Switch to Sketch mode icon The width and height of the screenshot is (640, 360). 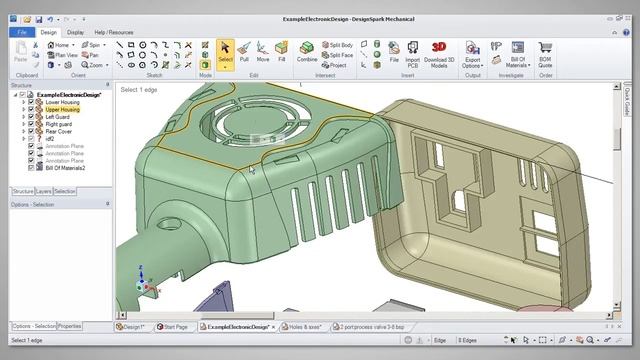coord(205,44)
